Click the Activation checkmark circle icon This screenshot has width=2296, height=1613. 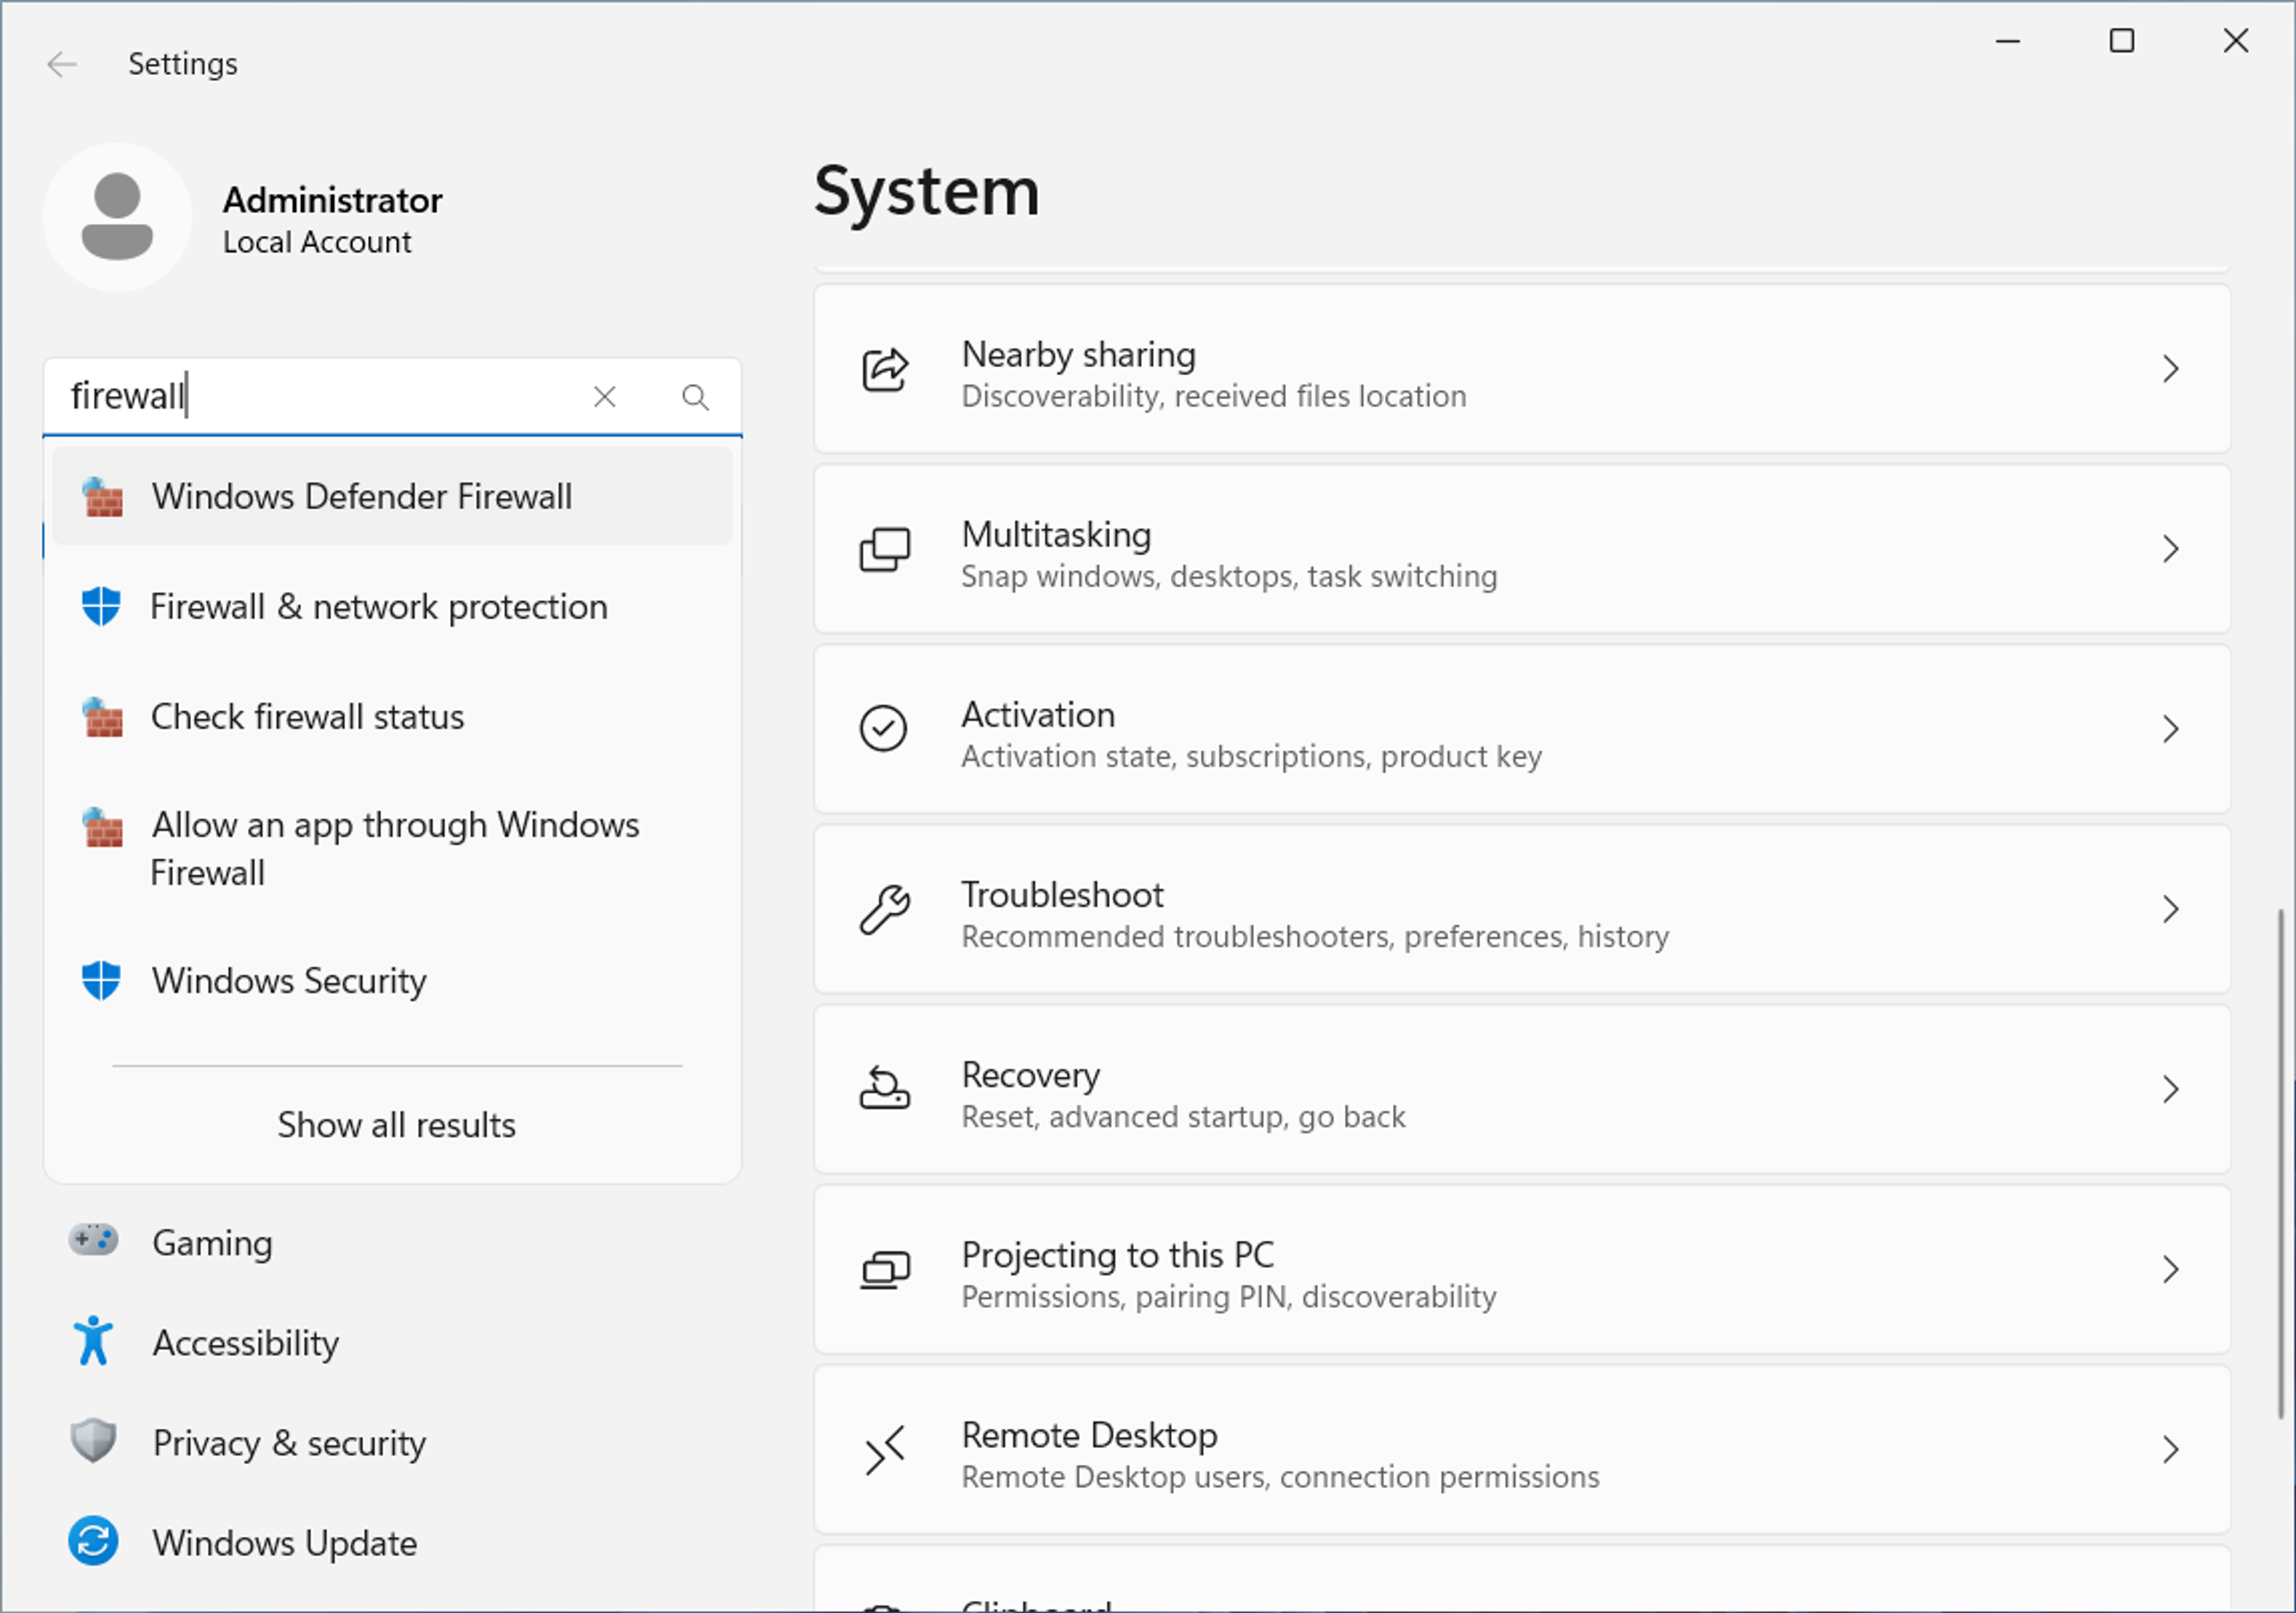pyautogui.click(x=884, y=728)
